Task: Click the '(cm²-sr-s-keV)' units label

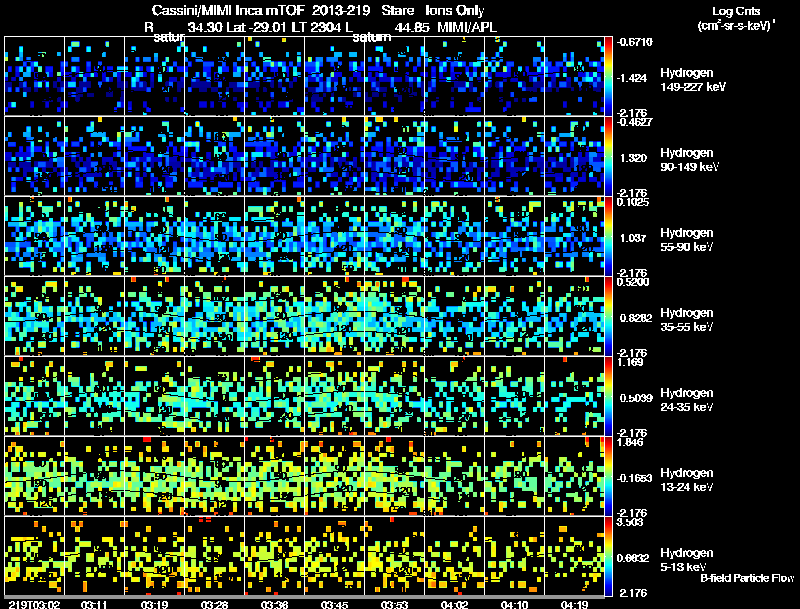Action: coord(735,25)
